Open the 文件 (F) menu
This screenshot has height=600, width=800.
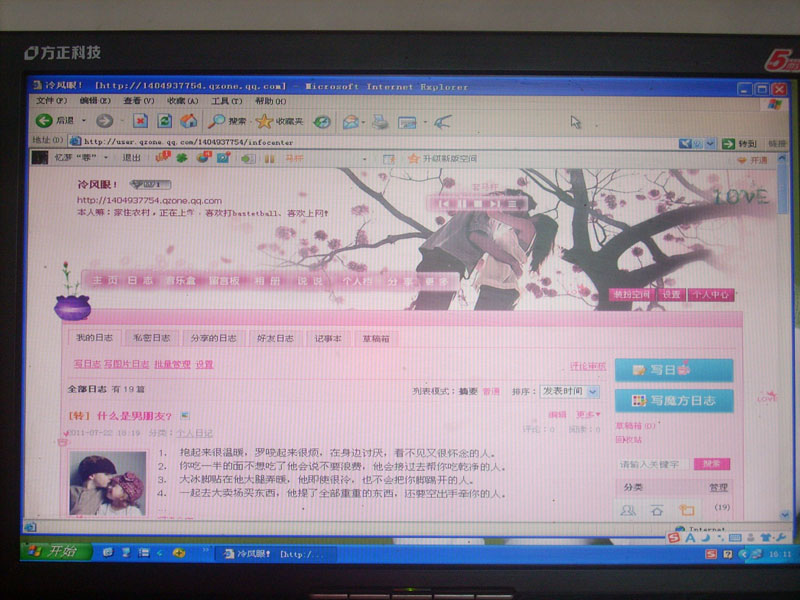(x=51, y=101)
